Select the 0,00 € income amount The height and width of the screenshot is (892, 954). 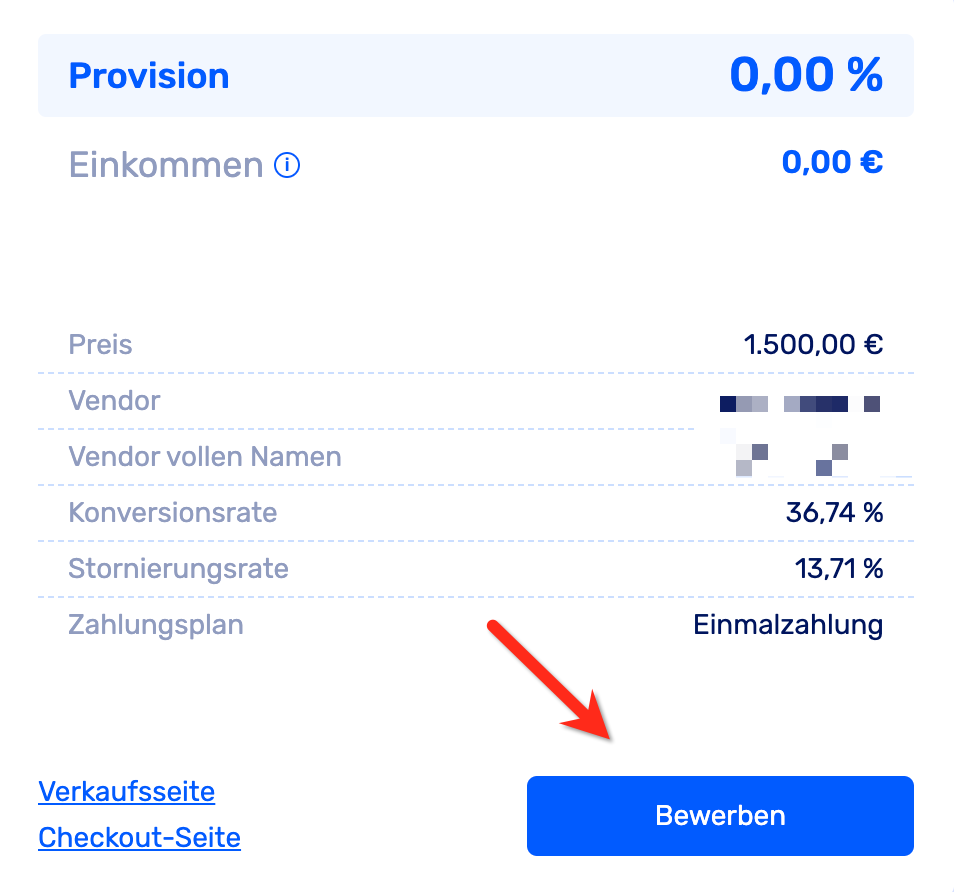click(832, 162)
